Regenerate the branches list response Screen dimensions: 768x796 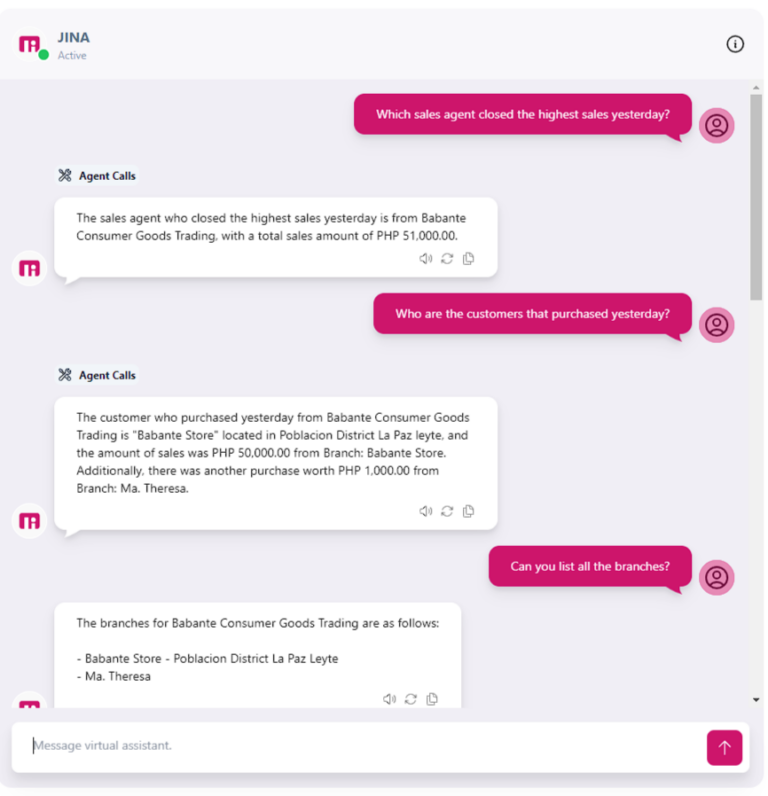[x=411, y=699]
